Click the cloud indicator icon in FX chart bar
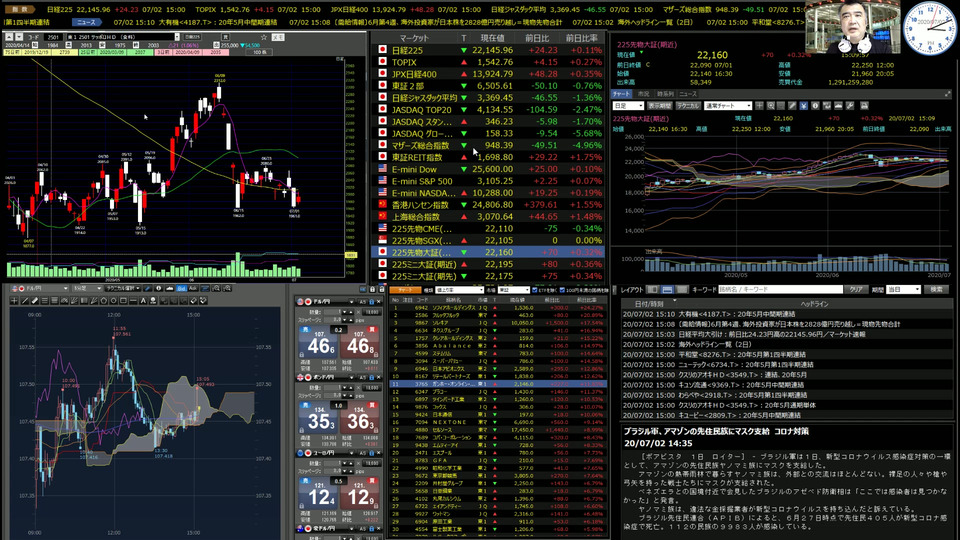 [170, 288]
